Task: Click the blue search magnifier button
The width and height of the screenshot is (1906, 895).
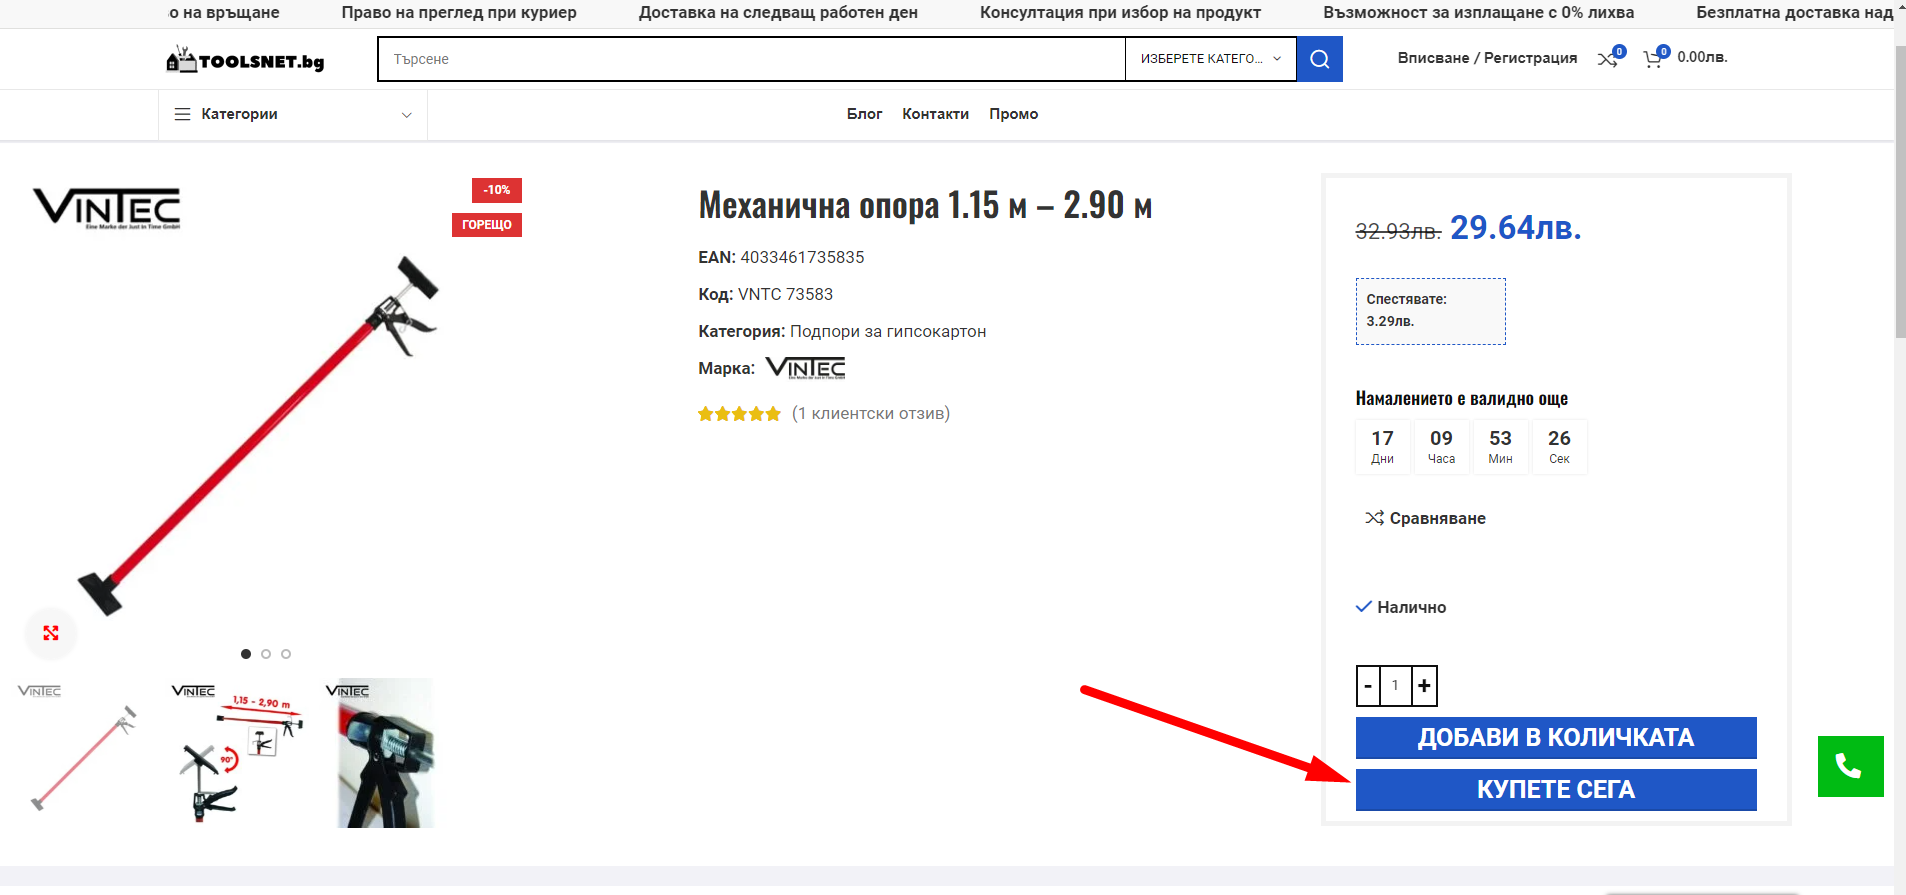Action: [x=1319, y=59]
